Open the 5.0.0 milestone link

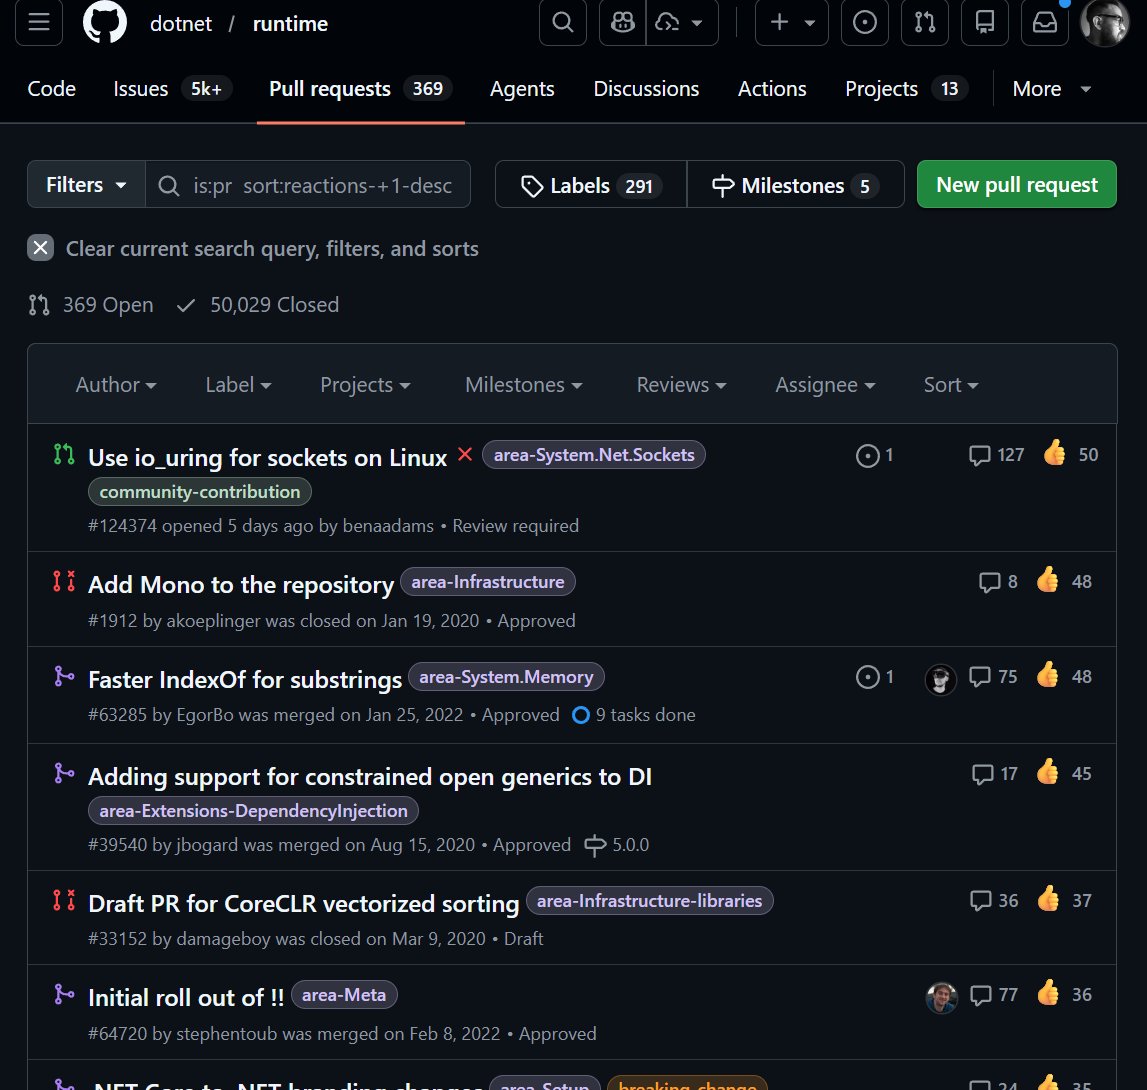click(617, 845)
